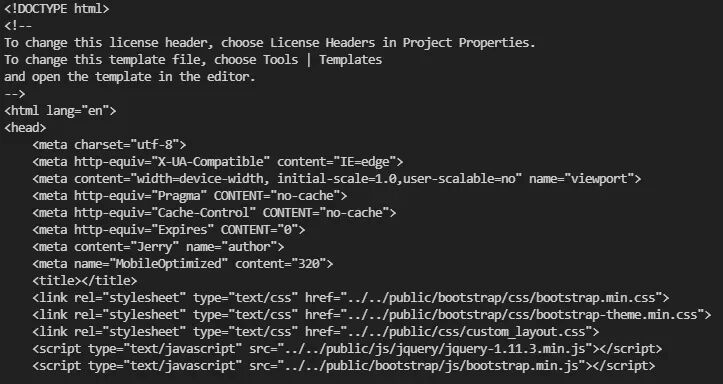The image size is (723, 384).
Task: Click the bootstrap.min.js script line
Action: pos(344,366)
